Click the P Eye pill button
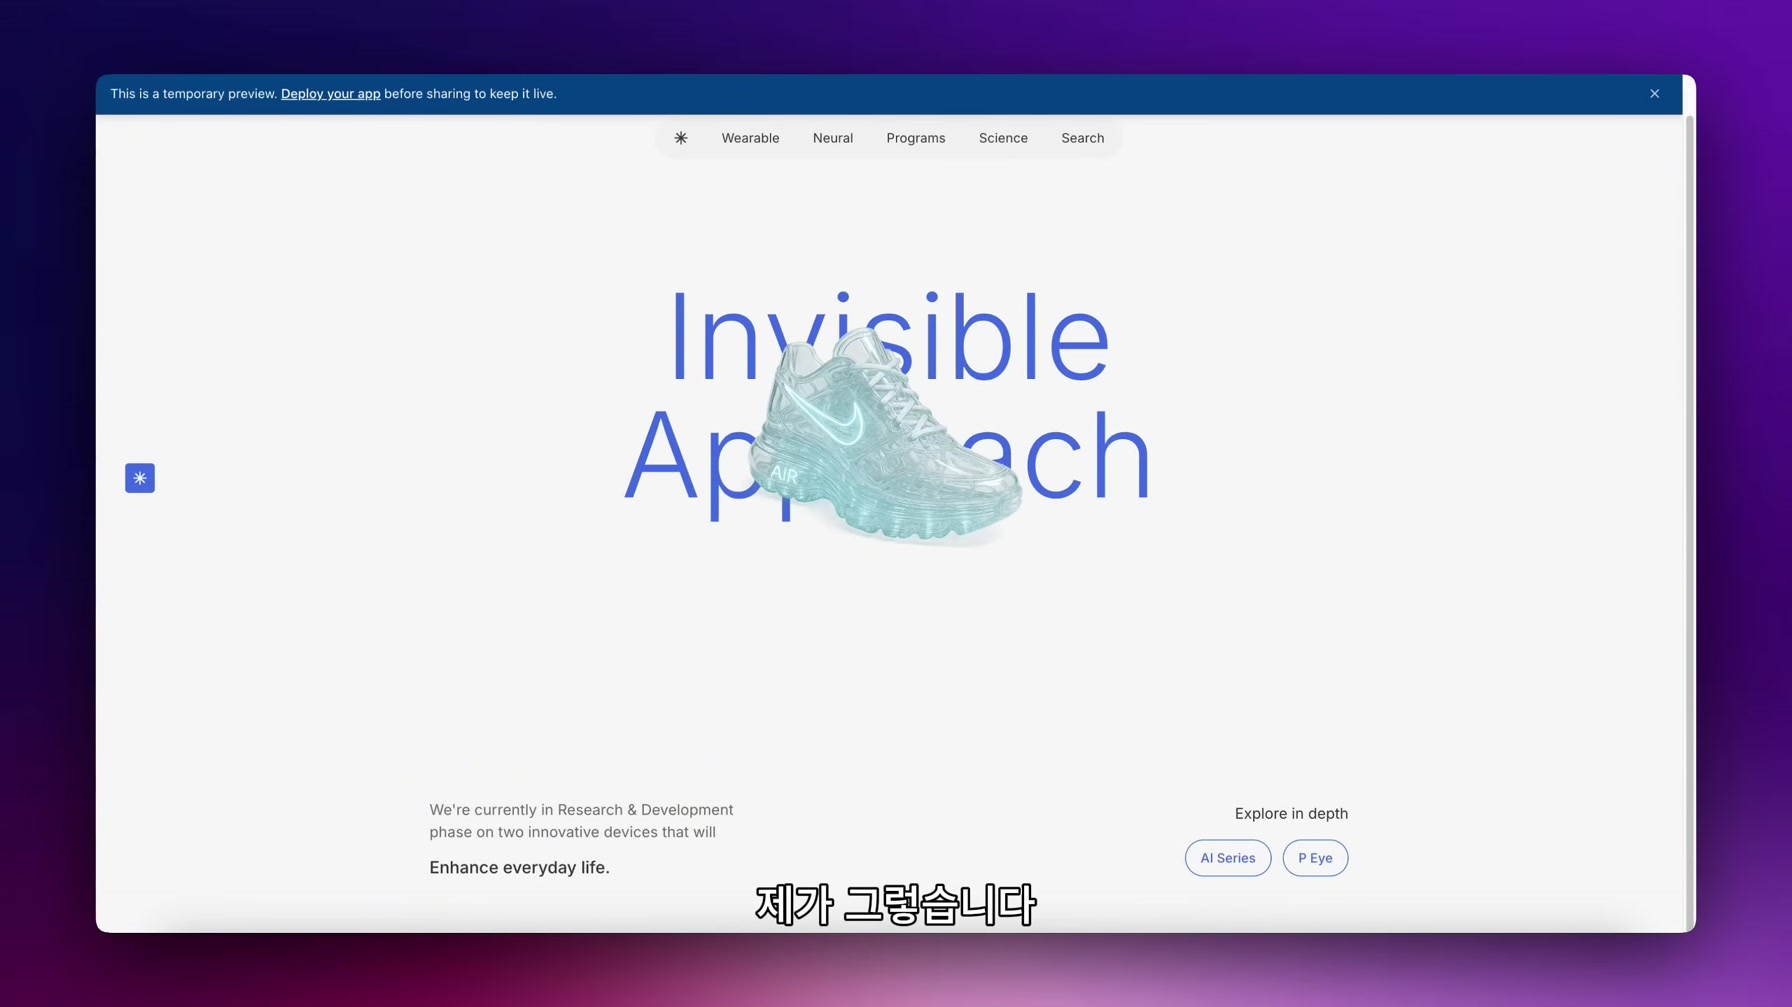1792x1007 pixels. [x=1315, y=858]
